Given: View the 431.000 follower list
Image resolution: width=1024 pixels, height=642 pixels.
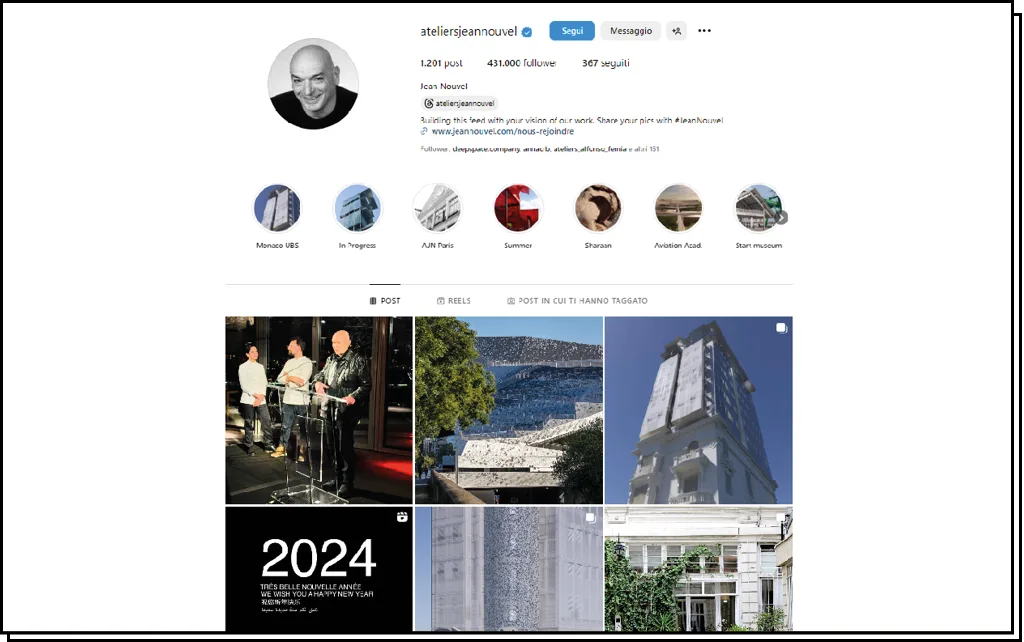Looking at the screenshot, I should (x=521, y=63).
